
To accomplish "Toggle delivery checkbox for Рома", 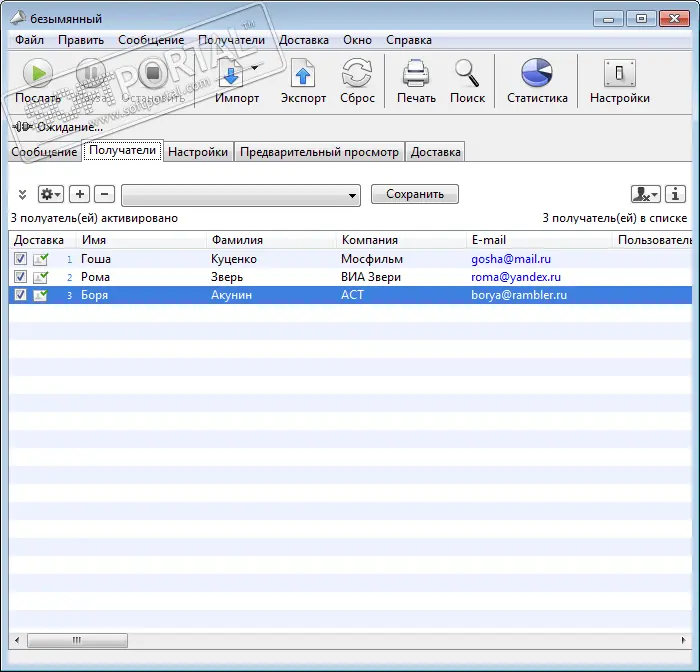I will tap(21, 277).
